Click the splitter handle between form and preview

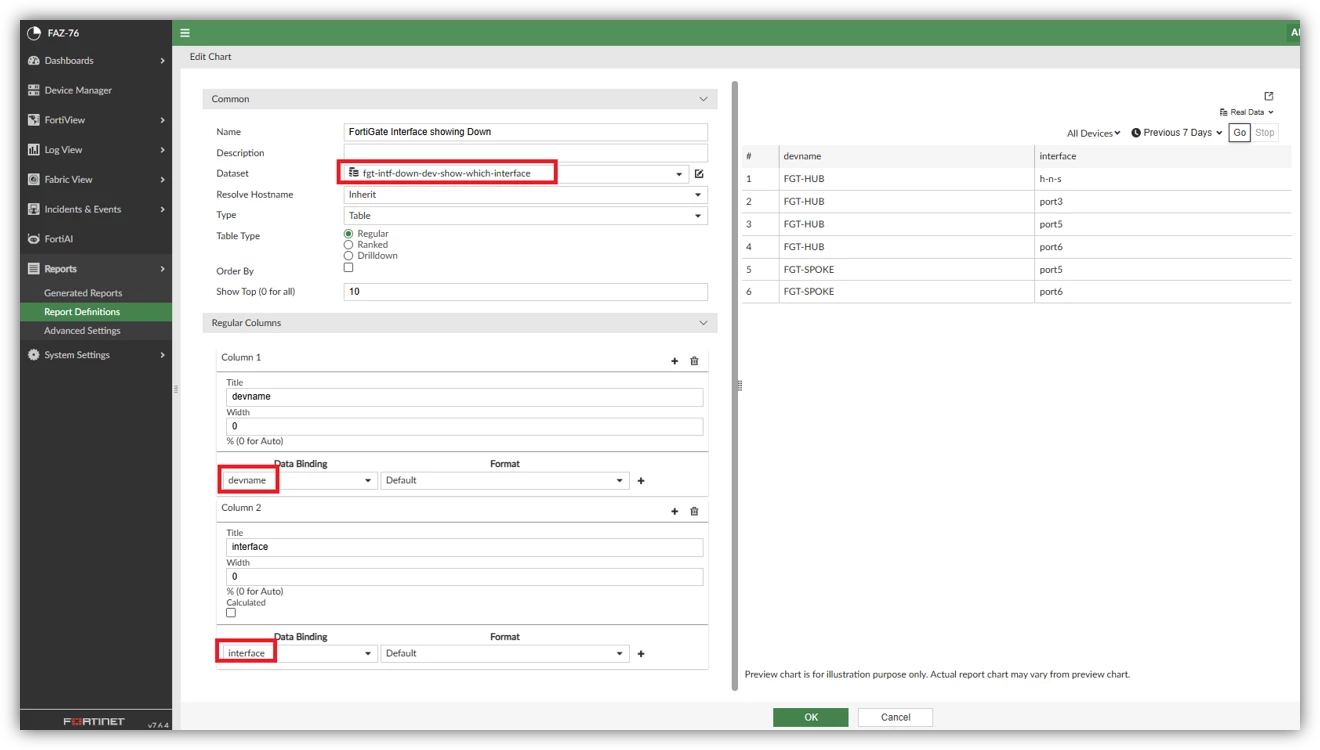[x=739, y=385]
